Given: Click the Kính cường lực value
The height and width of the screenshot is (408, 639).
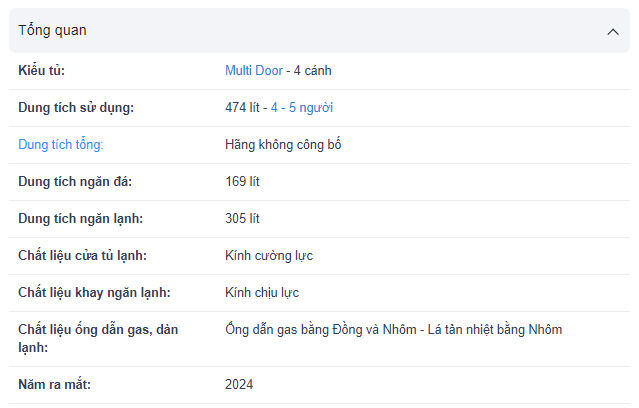Looking at the screenshot, I should 269,256.
